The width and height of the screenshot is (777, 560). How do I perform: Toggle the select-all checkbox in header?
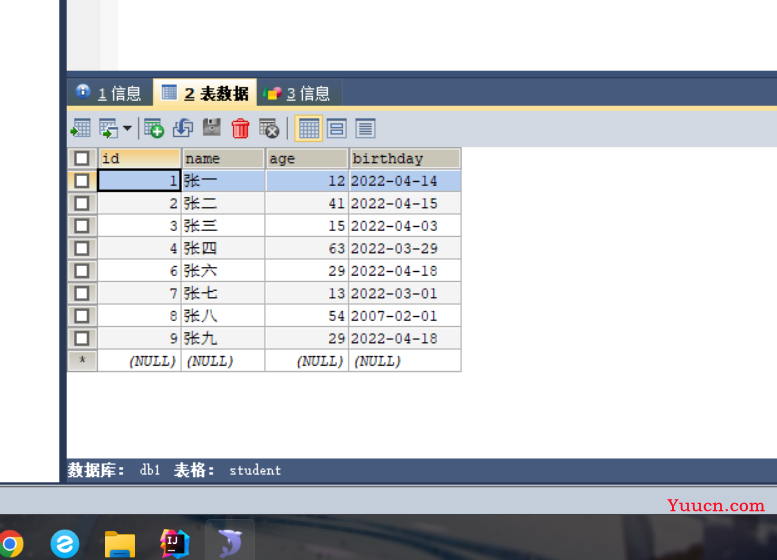click(82, 159)
